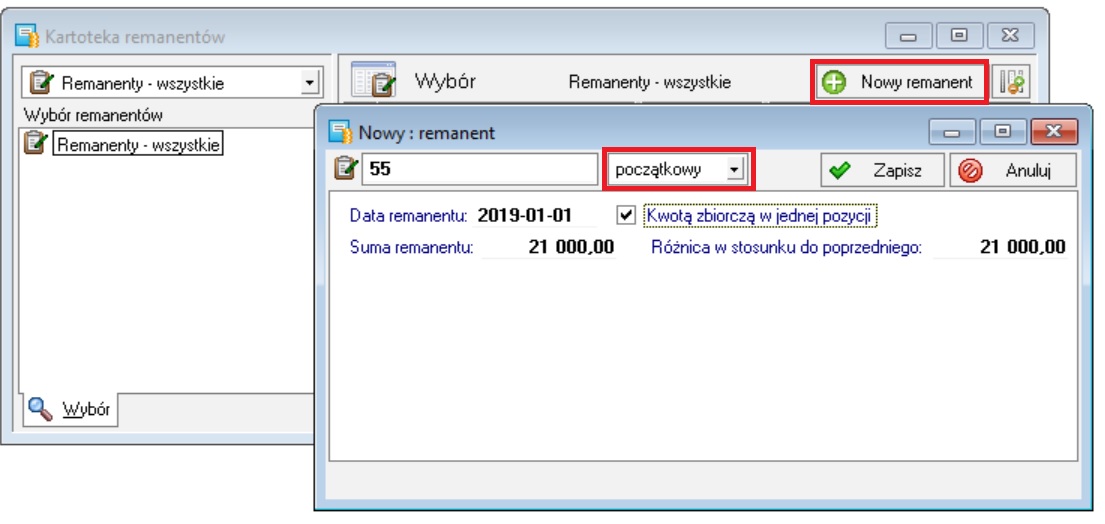The image size is (1105, 524).
Task: Click the Kartoteka remanentów title bar icon
Action: (x=27, y=37)
